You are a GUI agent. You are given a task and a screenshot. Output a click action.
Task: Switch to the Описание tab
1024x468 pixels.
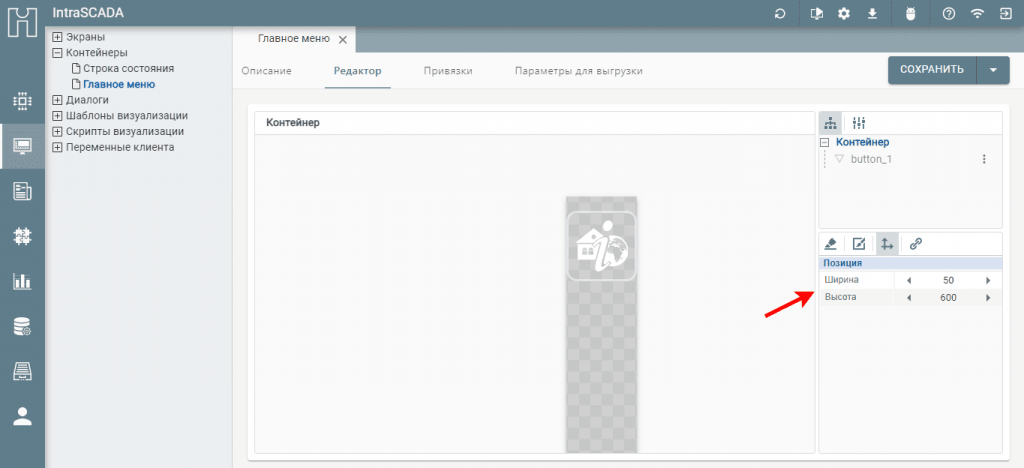(x=266, y=71)
